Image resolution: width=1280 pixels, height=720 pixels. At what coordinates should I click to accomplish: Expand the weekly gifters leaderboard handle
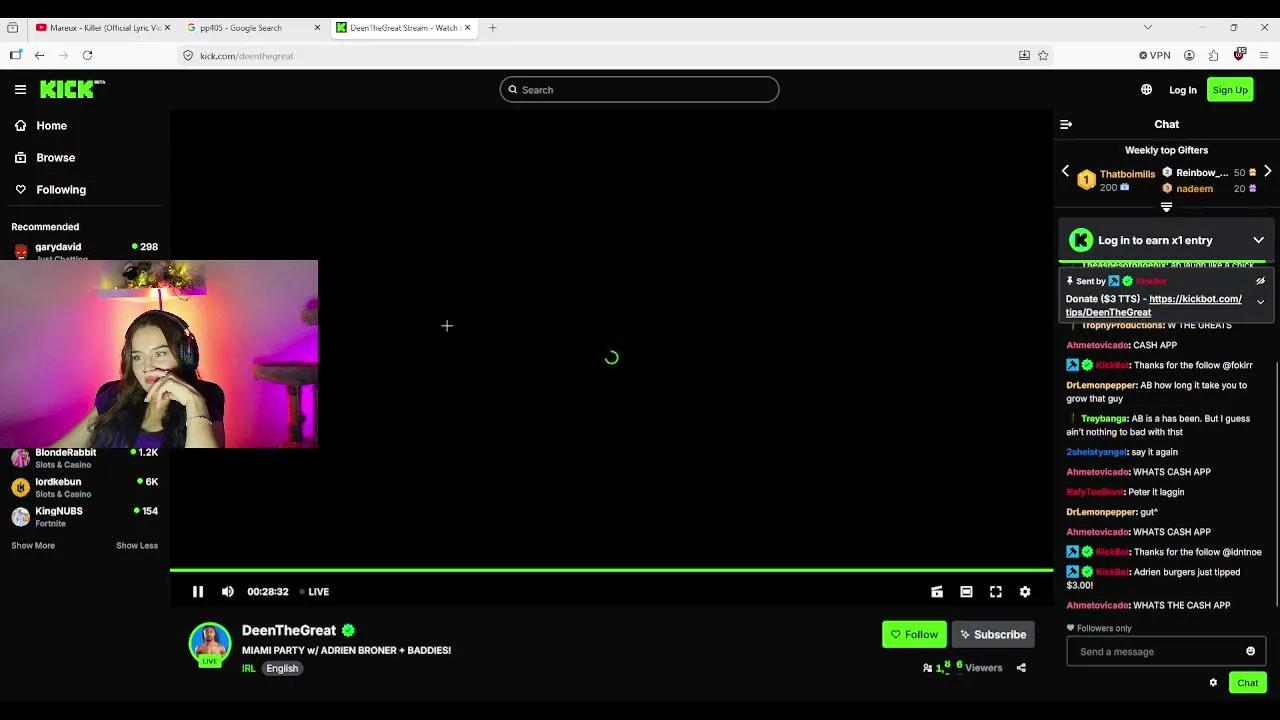coord(1166,208)
